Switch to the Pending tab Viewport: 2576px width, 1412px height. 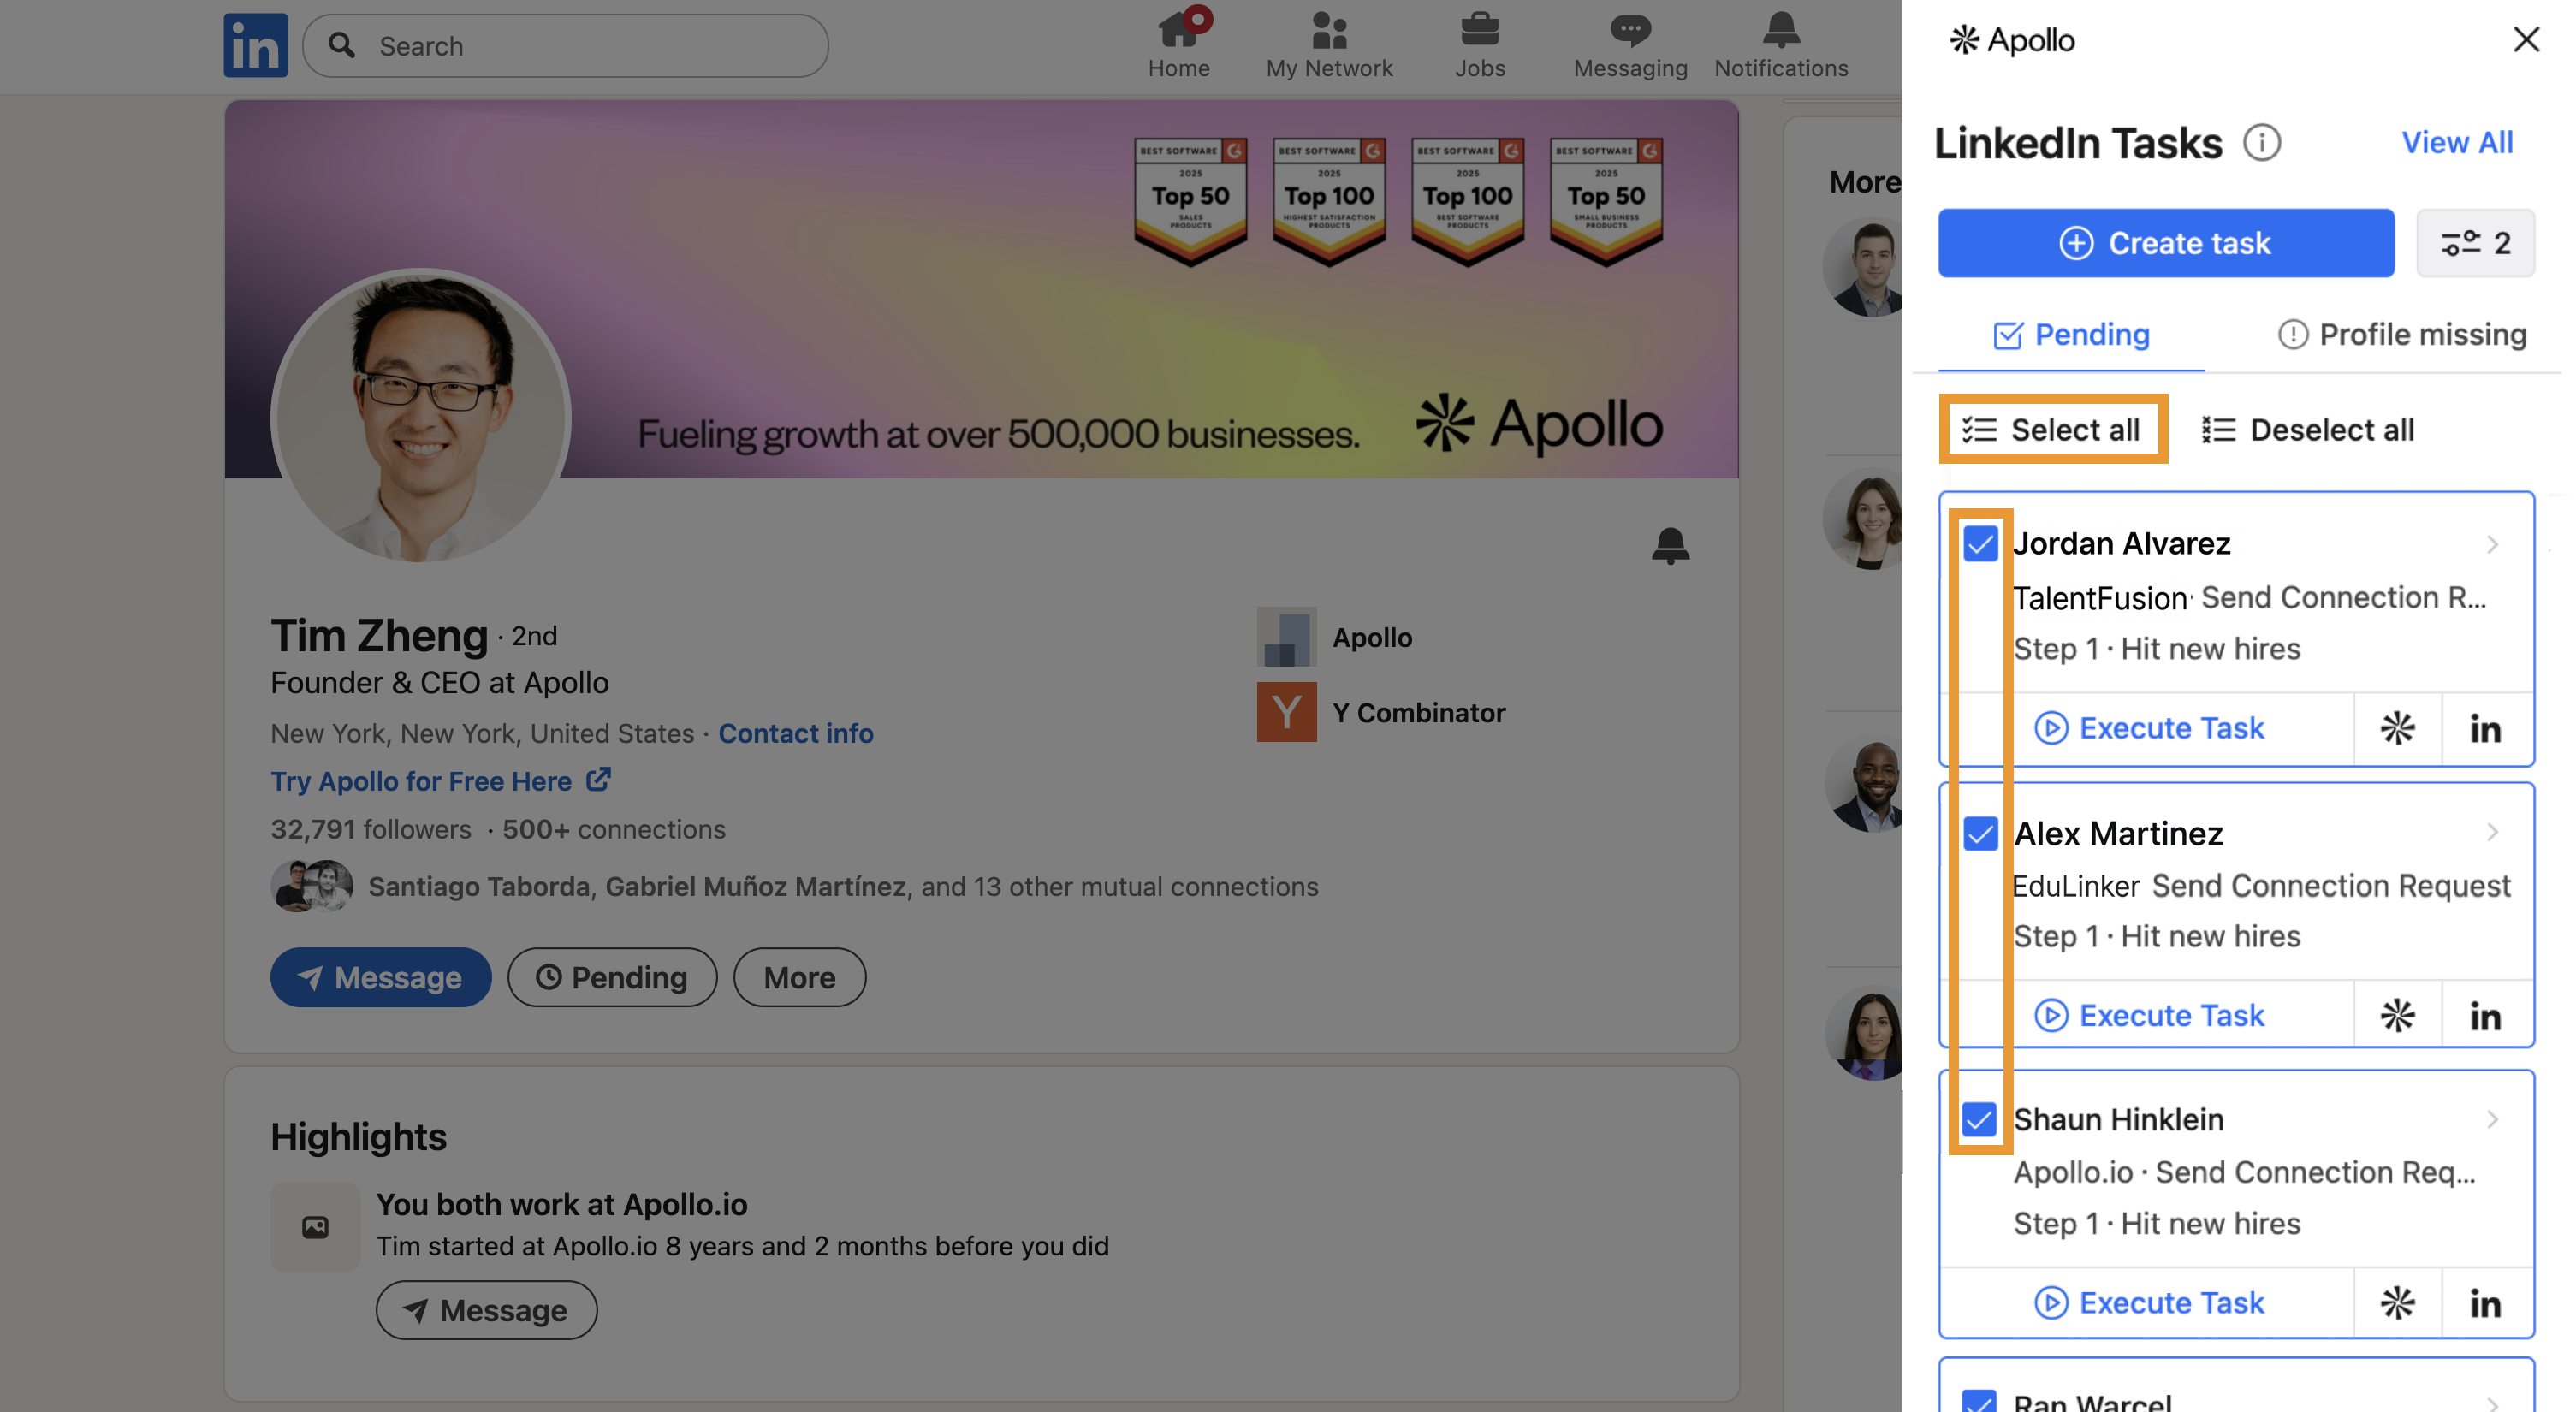click(x=2071, y=335)
